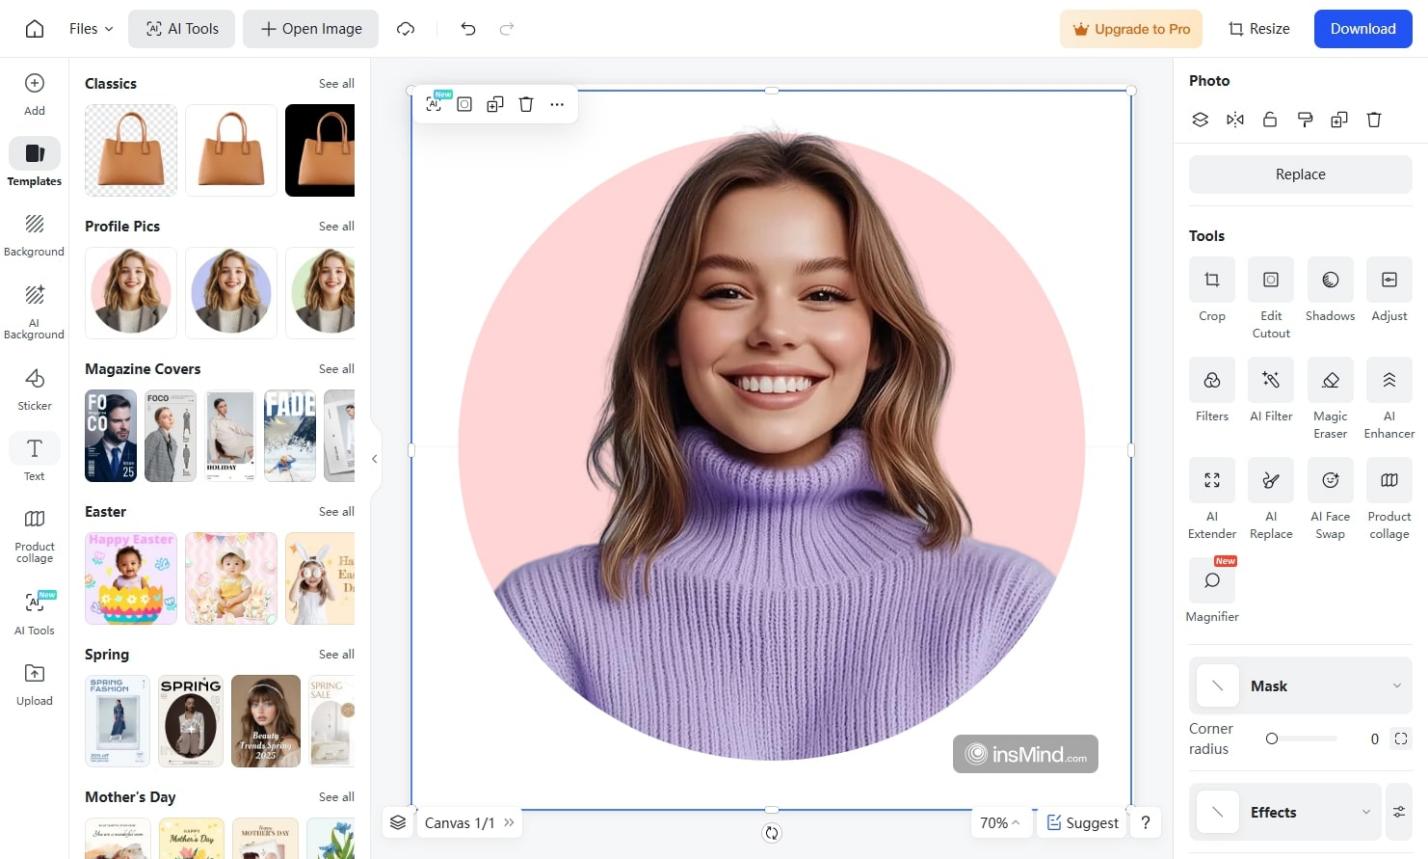Click See all for Magazine Covers
1428x859 pixels.
(x=336, y=369)
